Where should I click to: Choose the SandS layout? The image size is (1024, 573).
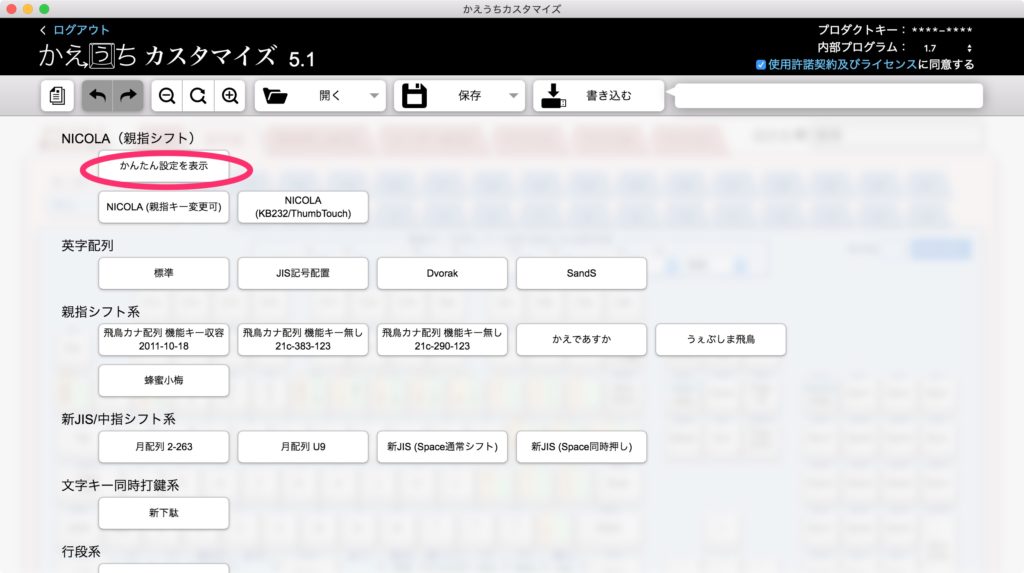tap(581, 273)
